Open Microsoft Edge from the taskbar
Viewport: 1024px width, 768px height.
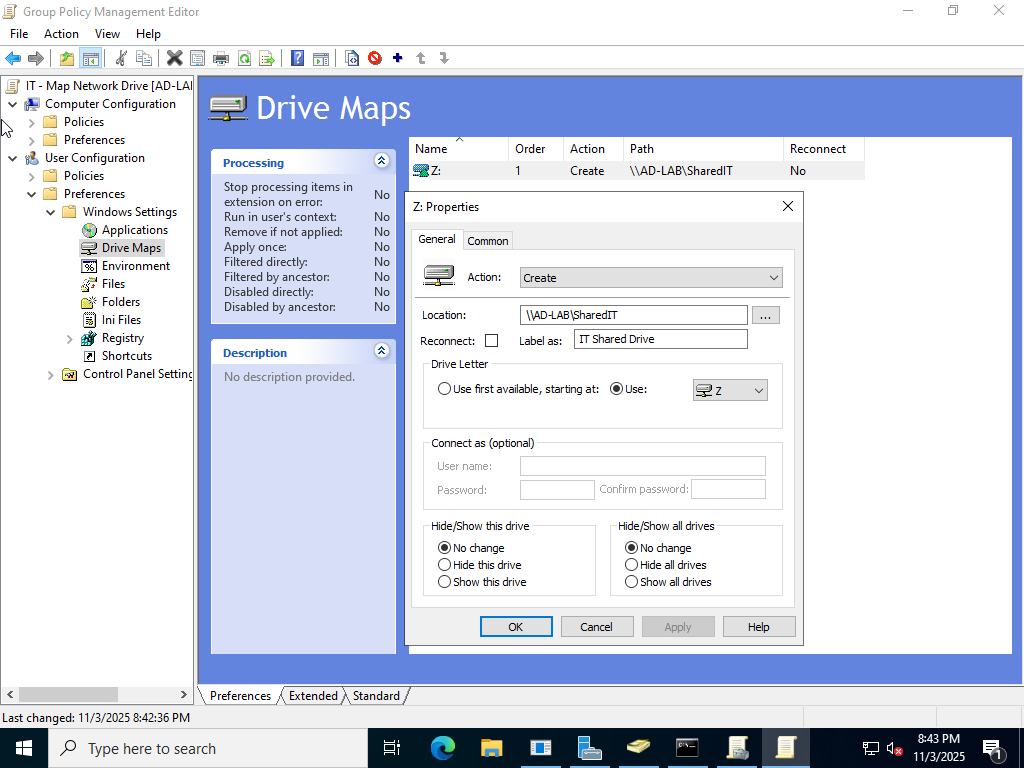pos(442,748)
